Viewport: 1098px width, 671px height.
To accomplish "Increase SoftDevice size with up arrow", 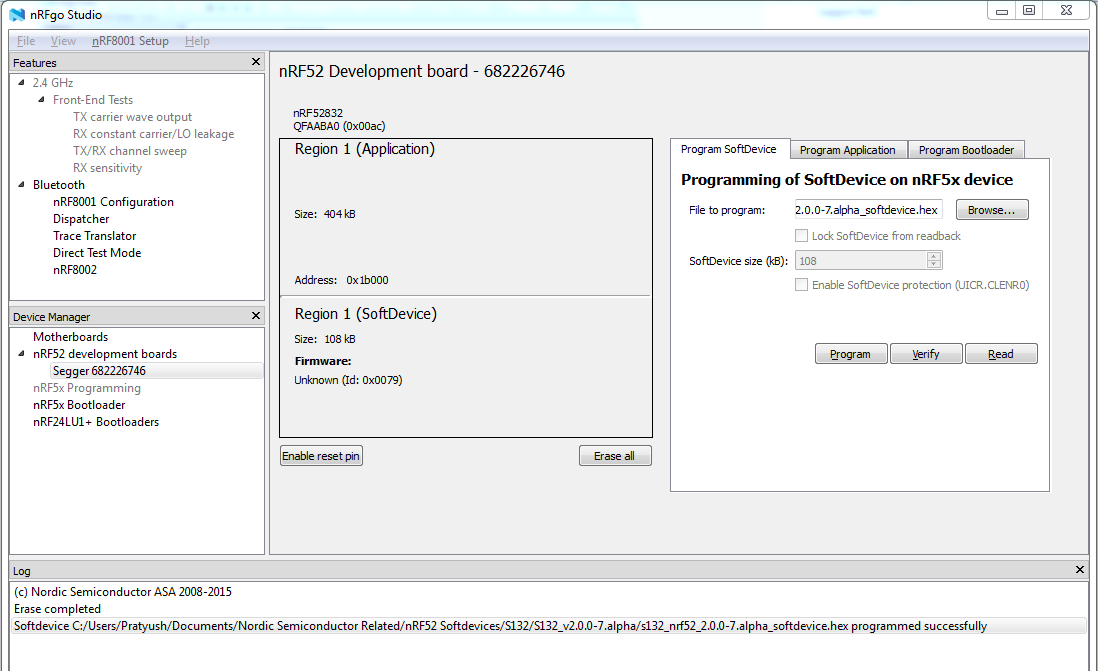I will [933, 256].
